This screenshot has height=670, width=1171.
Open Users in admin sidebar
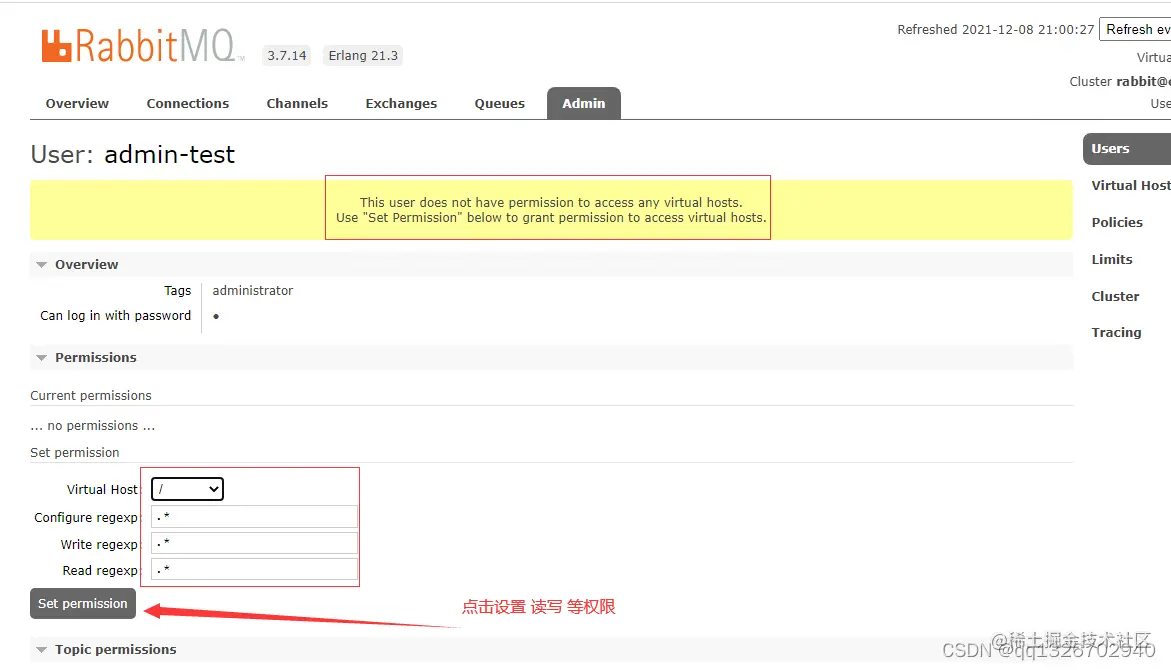tap(1127, 149)
